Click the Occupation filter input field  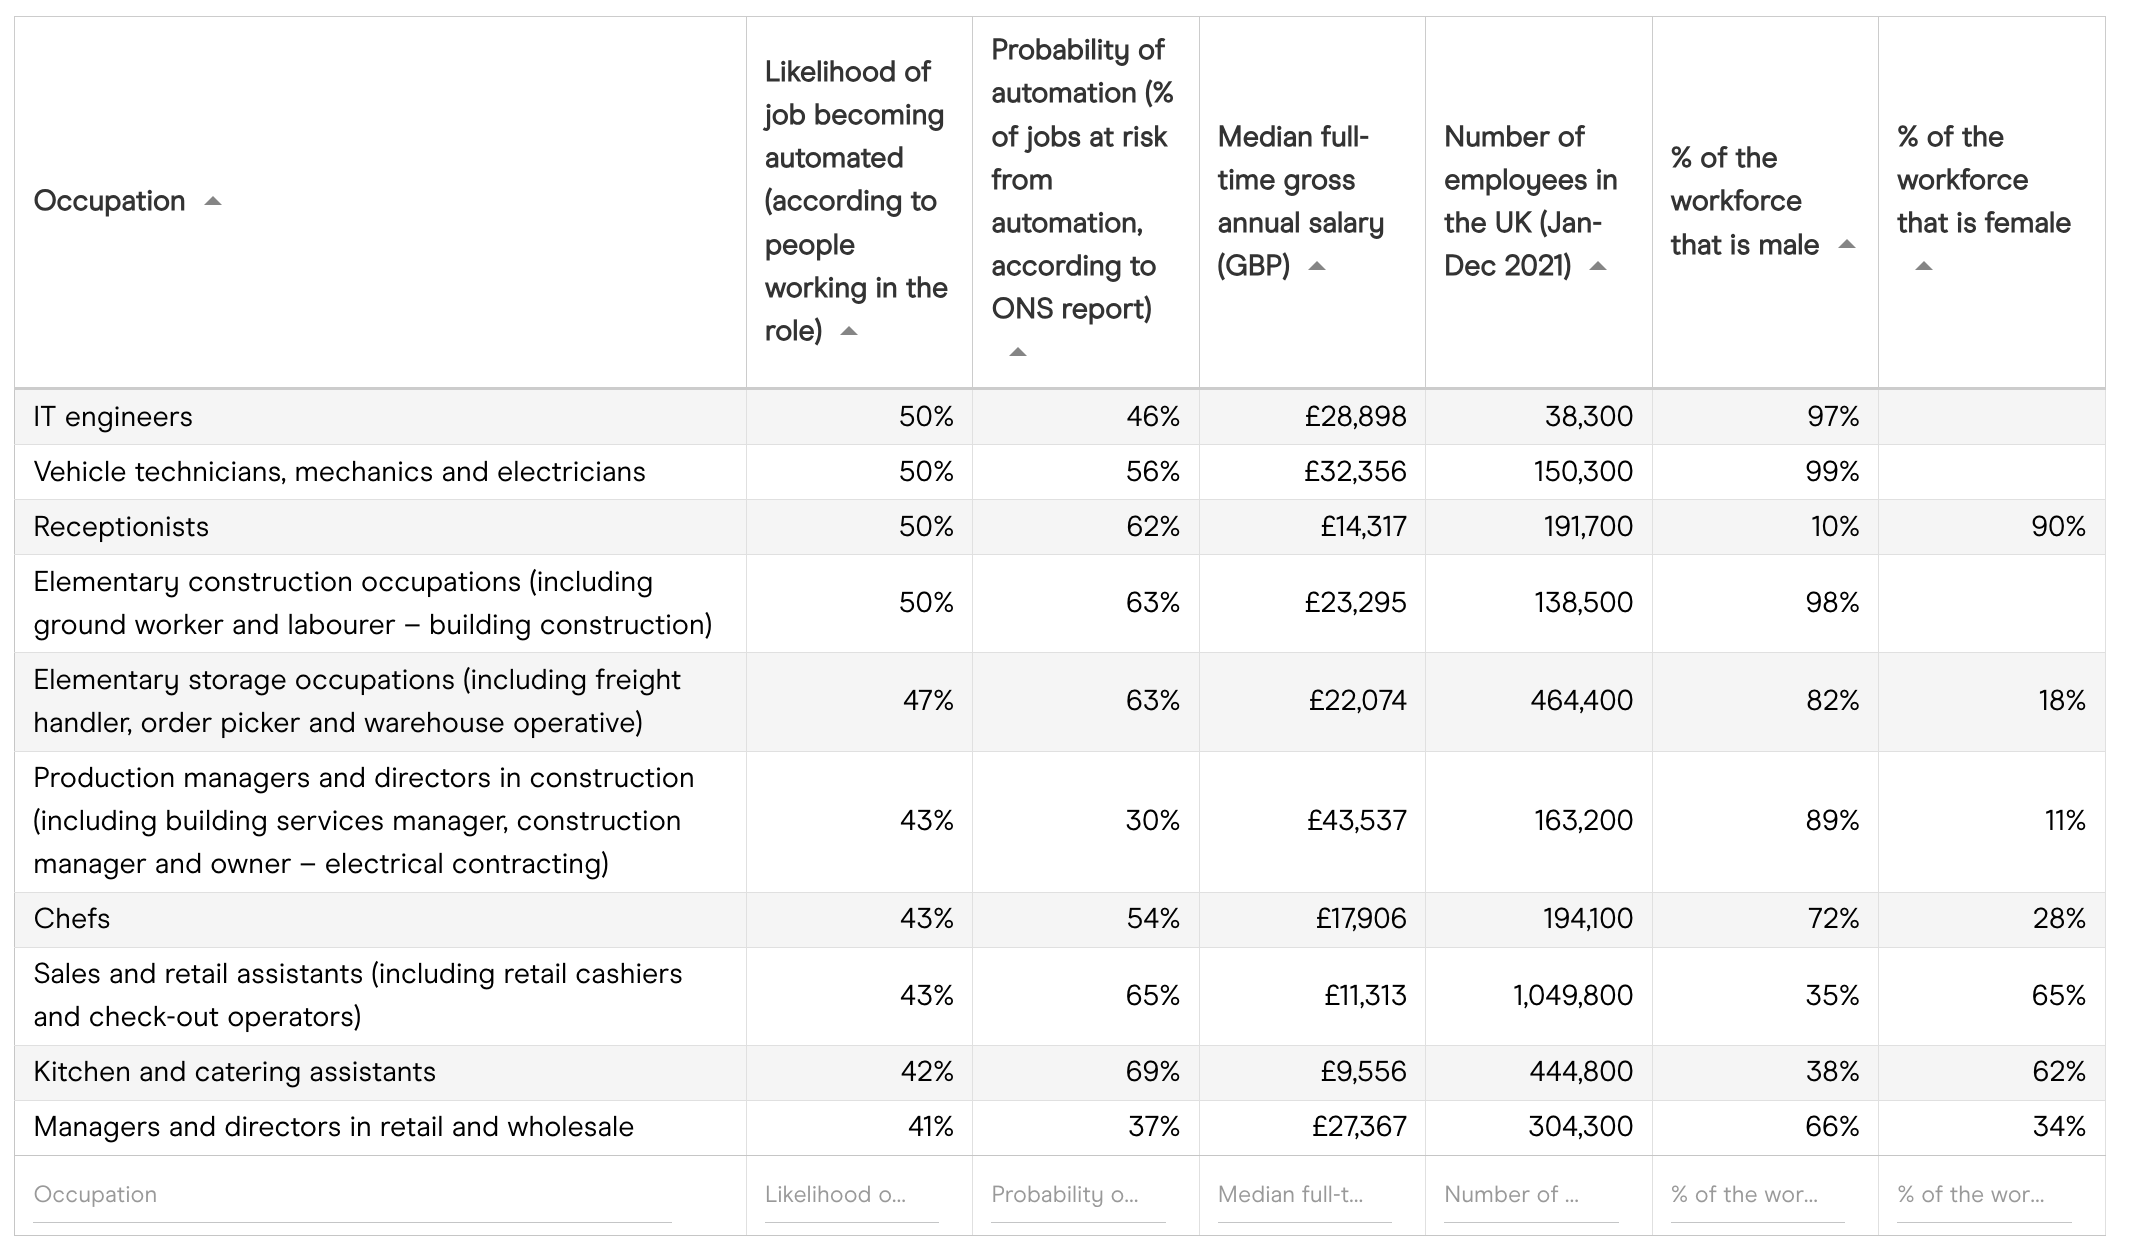pos(351,1195)
